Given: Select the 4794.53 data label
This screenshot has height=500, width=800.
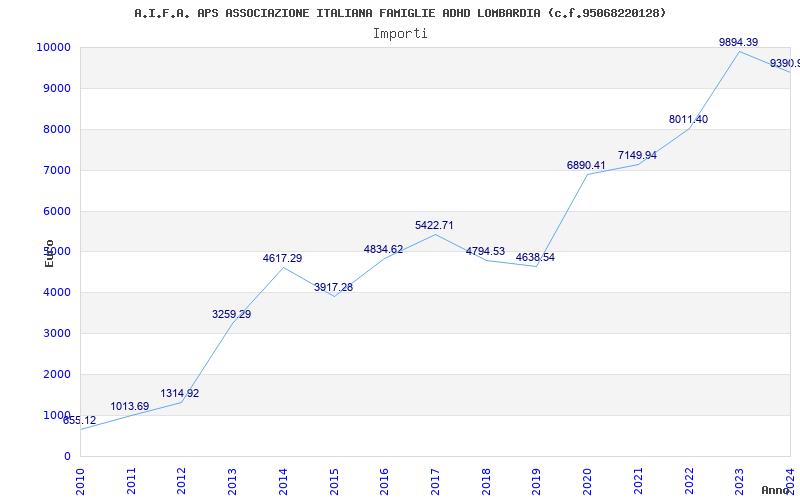Looking at the screenshot, I should tap(485, 251).
